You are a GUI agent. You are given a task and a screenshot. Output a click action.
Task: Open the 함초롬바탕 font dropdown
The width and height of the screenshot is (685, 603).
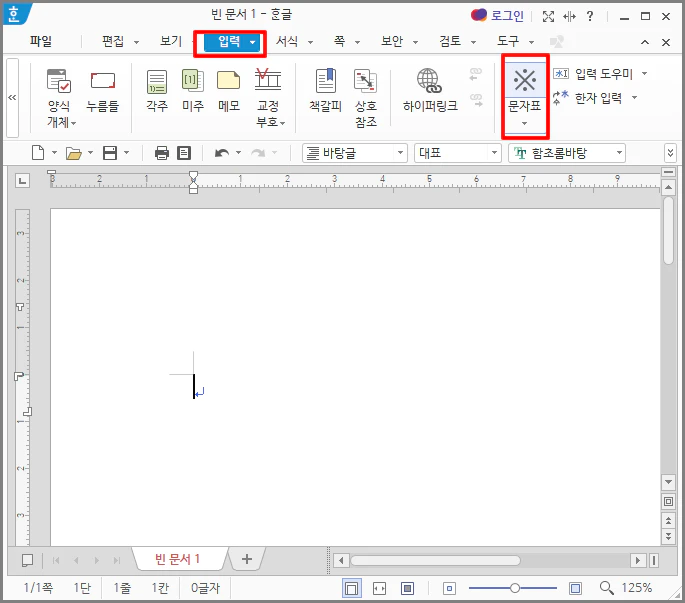point(567,153)
